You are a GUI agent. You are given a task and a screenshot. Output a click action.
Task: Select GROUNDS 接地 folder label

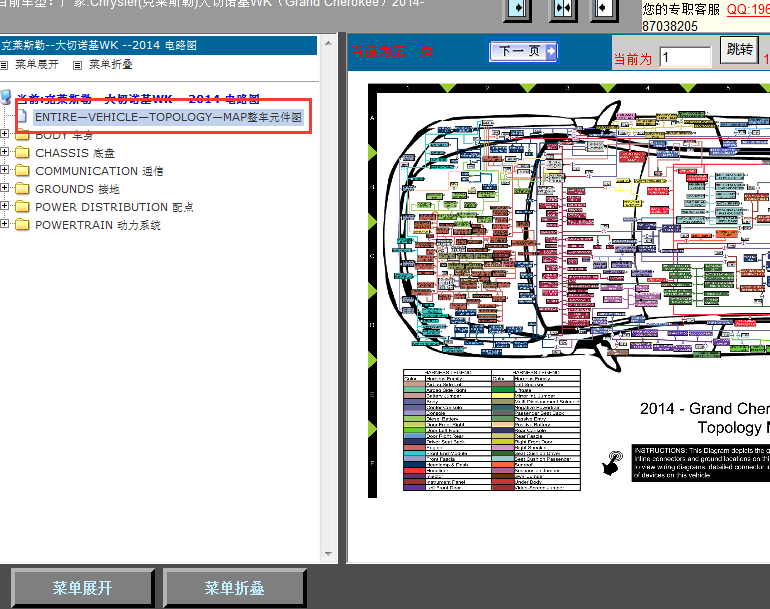(x=77, y=189)
